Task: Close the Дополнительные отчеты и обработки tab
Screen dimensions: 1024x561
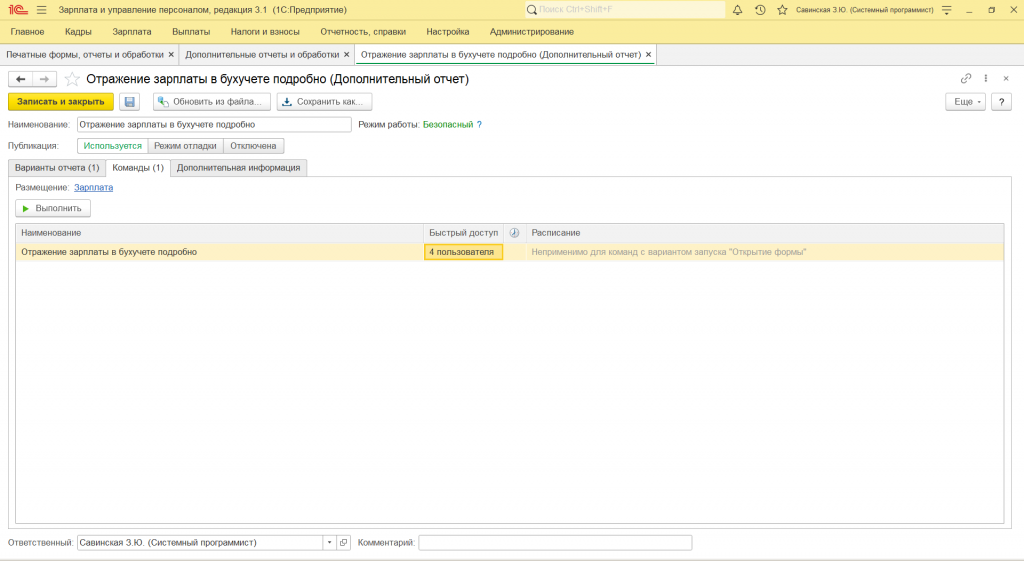Action: [346, 55]
